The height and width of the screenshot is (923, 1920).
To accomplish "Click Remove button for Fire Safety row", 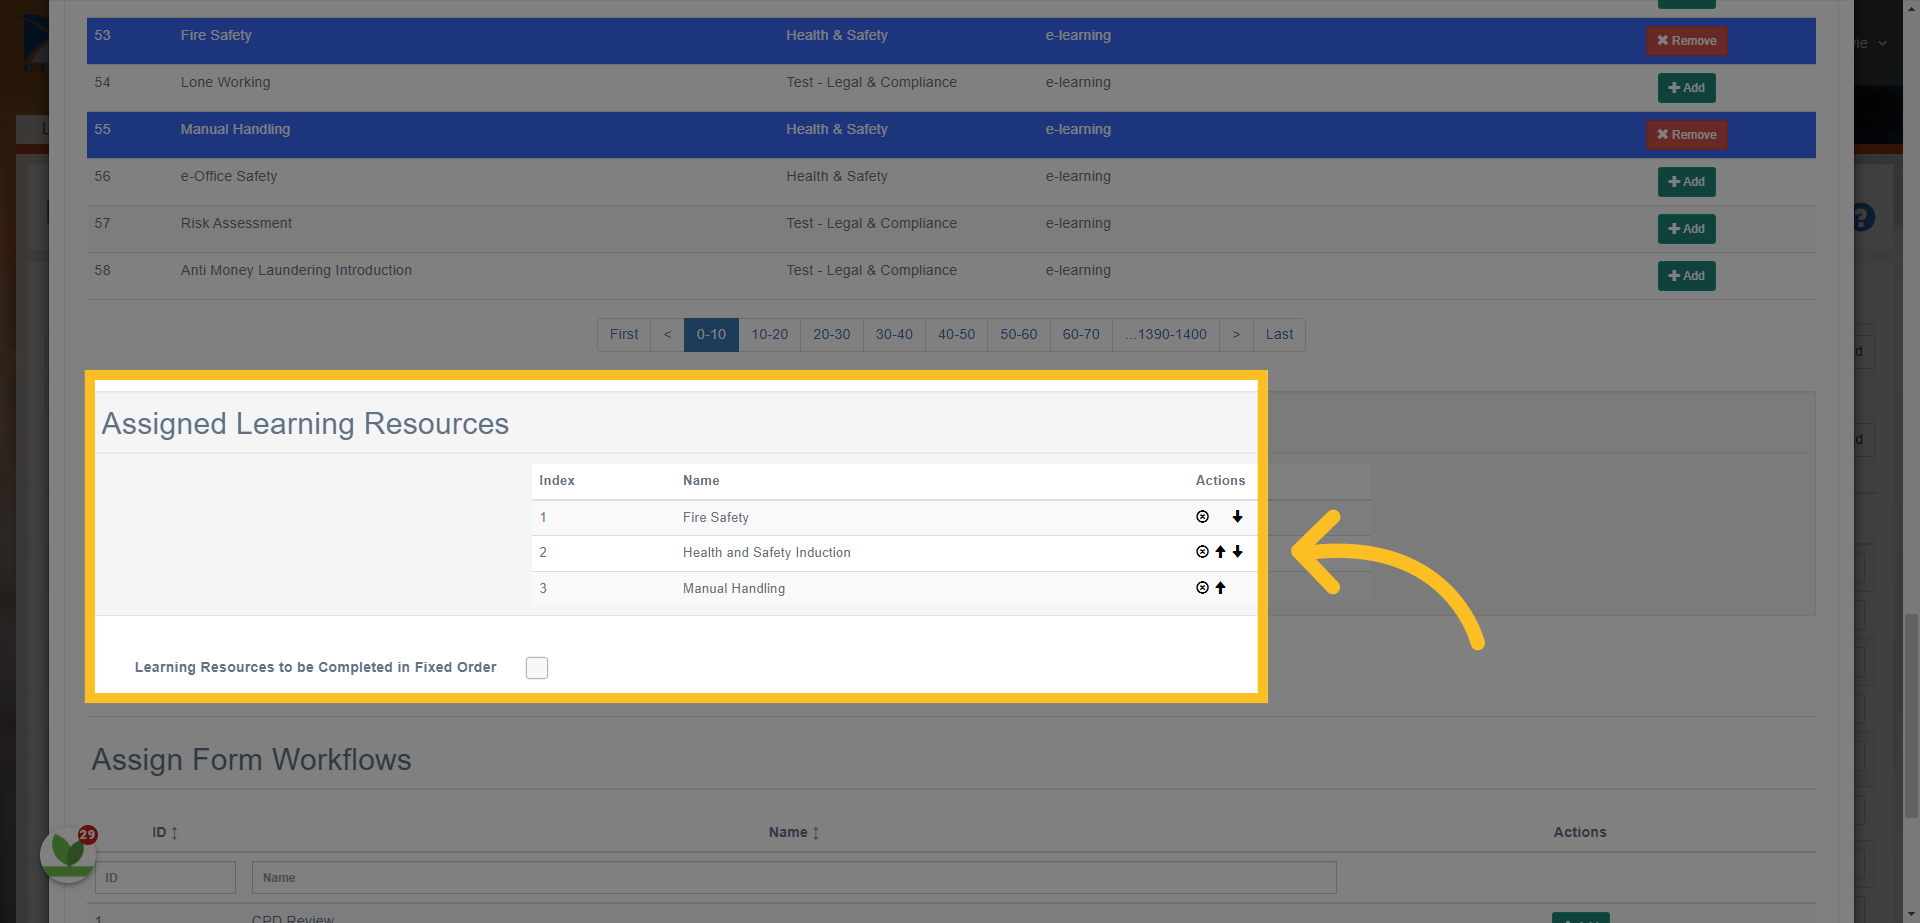I will pos(1686,41).
